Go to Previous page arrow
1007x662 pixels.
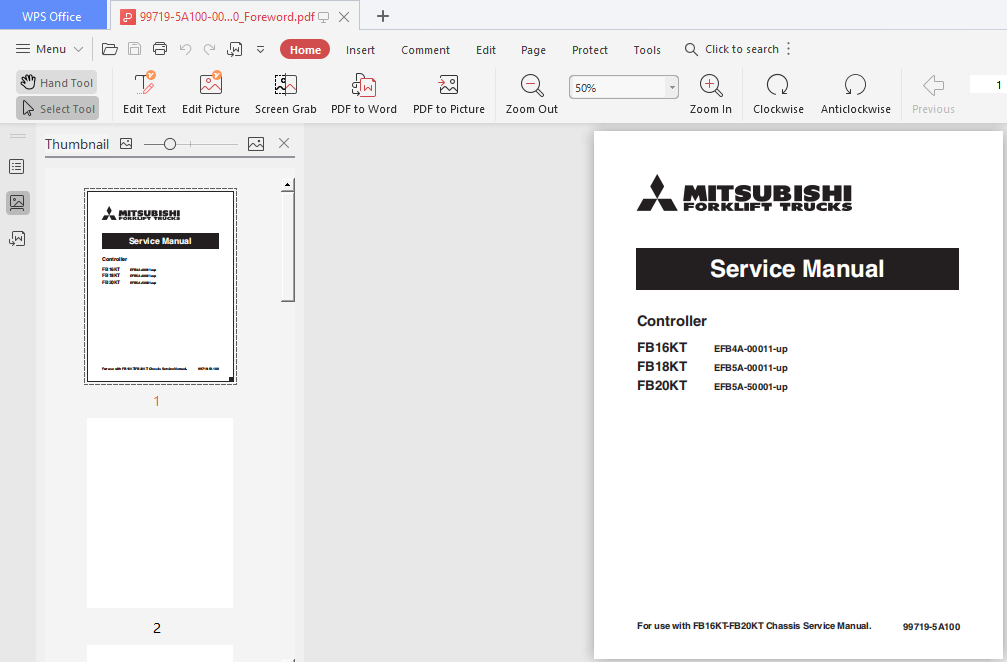[933, 93]
